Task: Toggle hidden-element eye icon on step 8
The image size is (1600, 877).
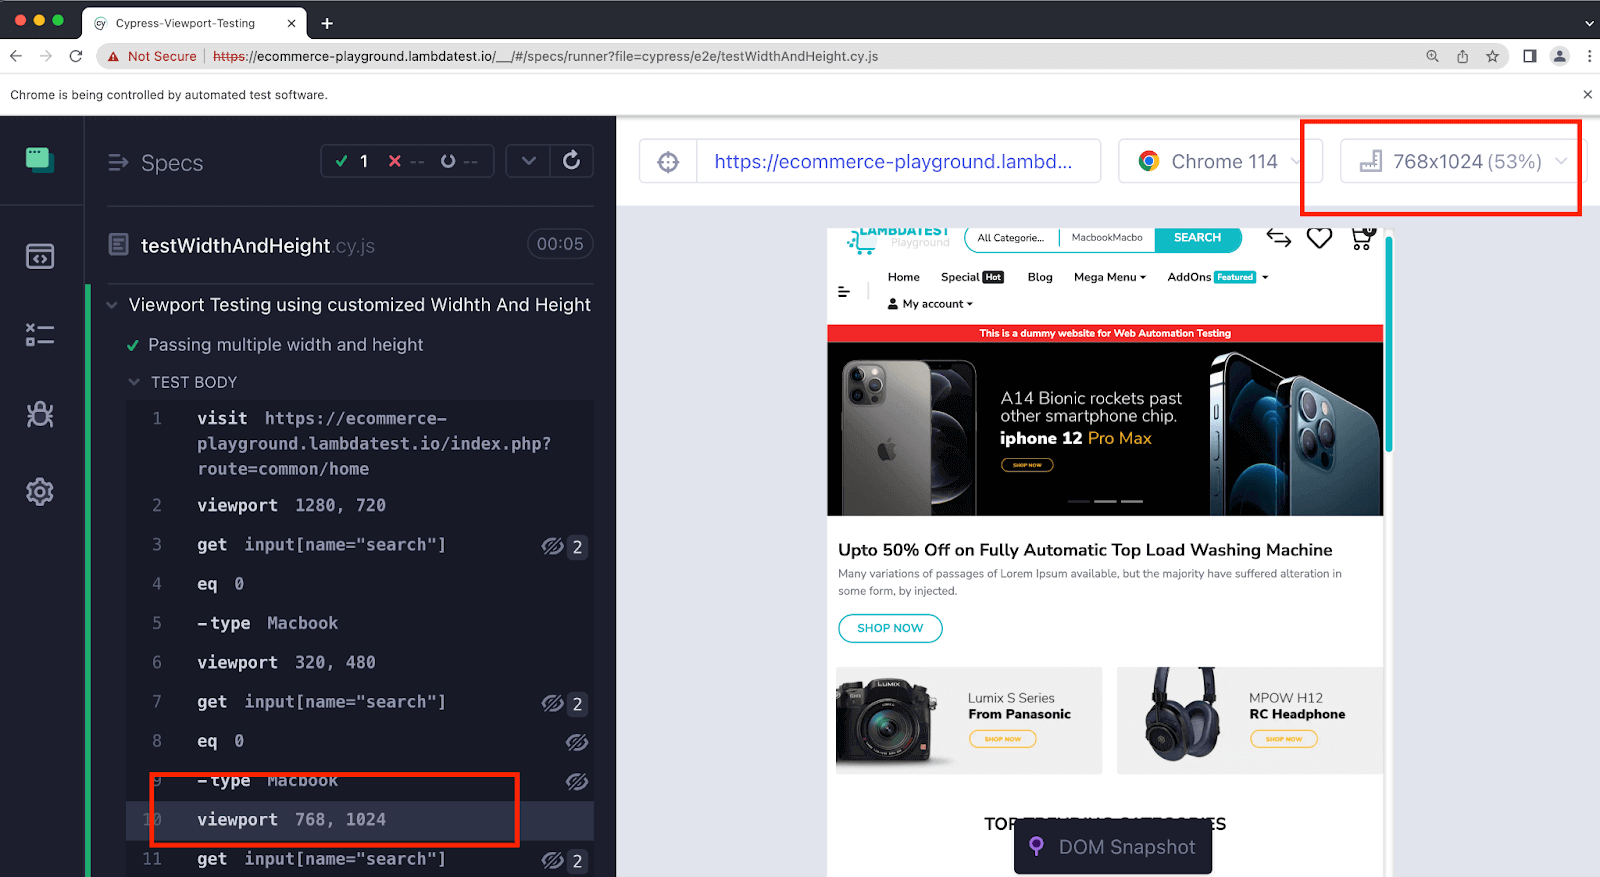Action: tap(576, 742)
